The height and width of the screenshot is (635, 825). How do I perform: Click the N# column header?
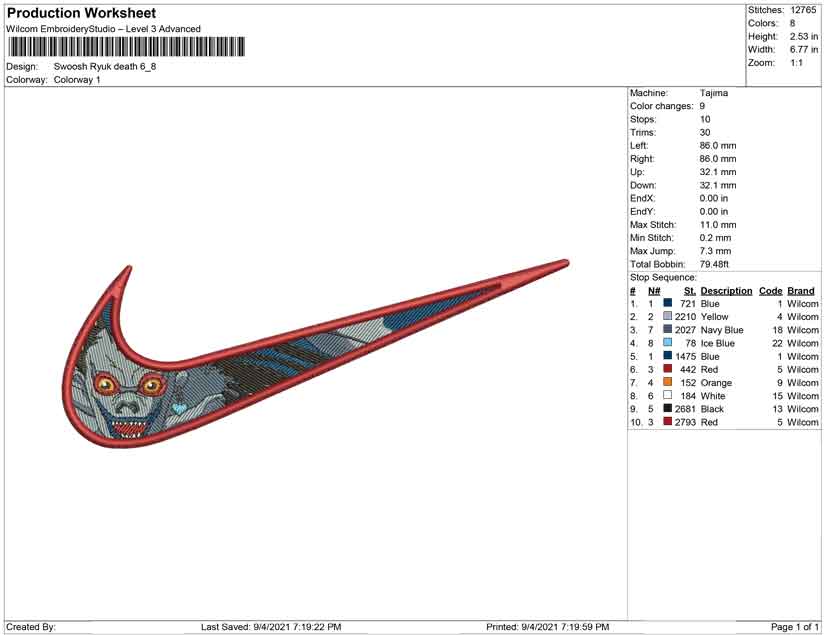[x=654, y=291]
